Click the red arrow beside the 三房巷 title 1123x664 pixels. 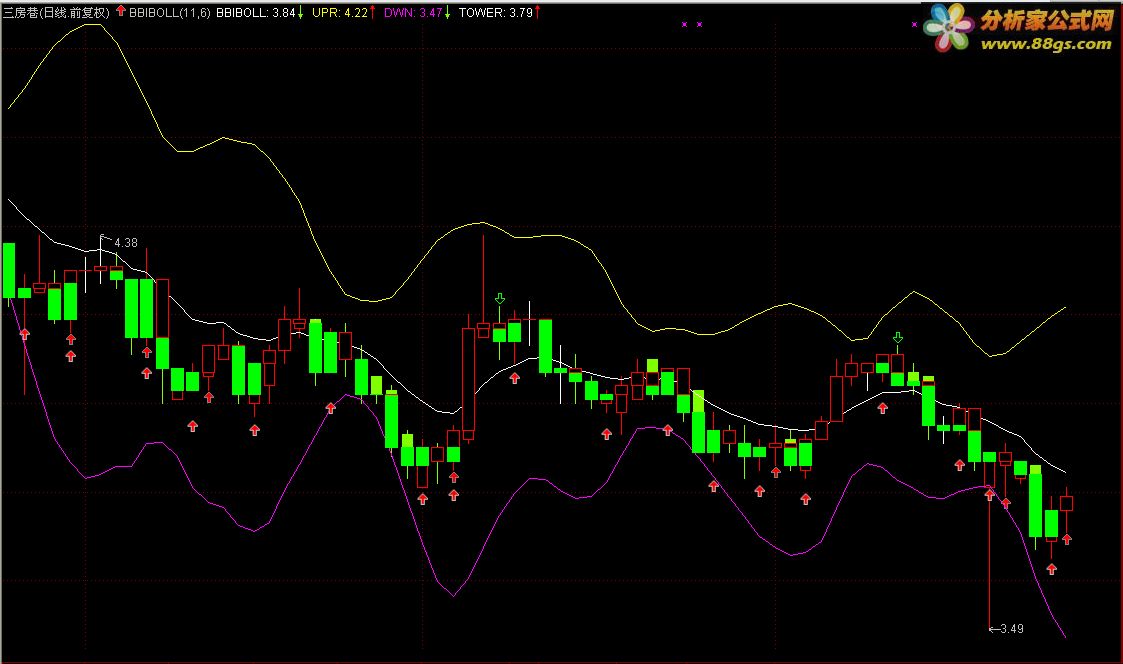(x=120, y=11)
